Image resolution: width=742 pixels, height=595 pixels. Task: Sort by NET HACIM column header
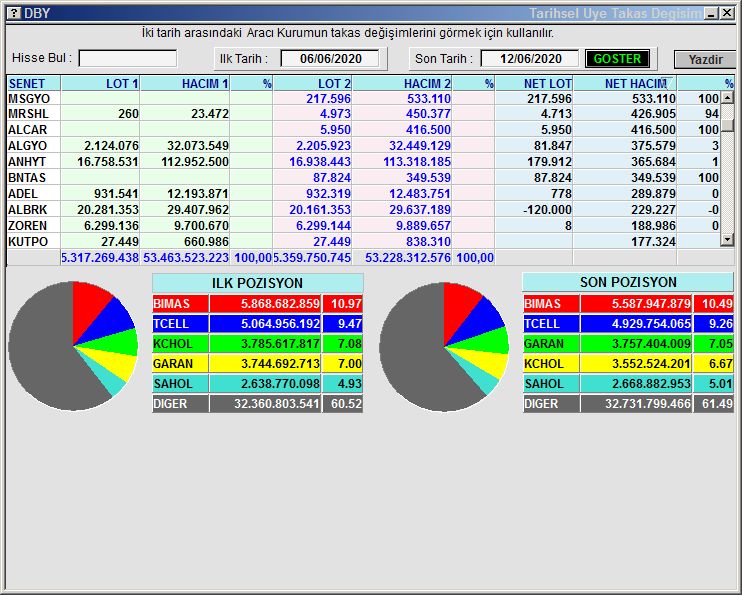(634, 84)
